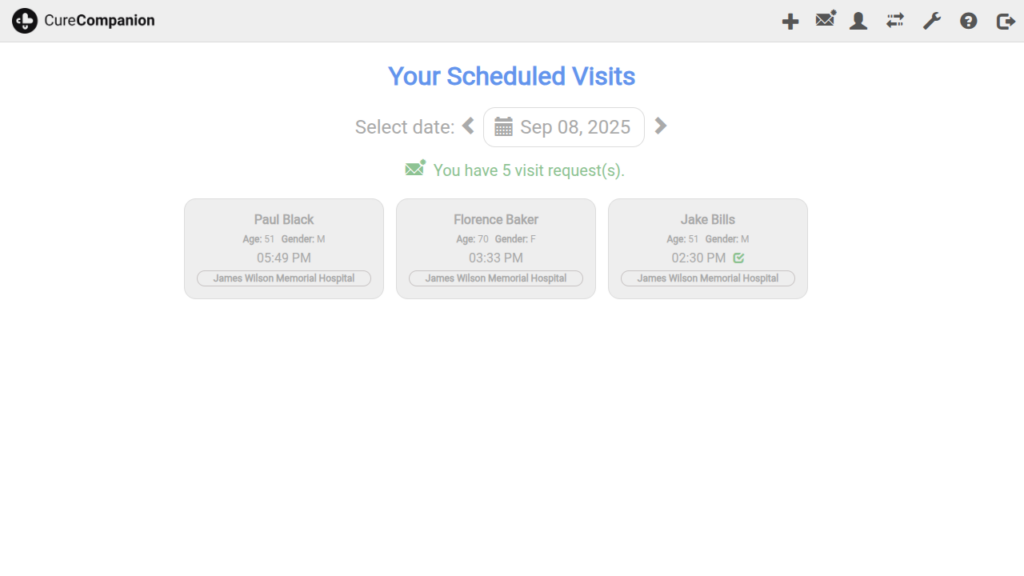
Task: Open help with the question mark icon
Action: pos(968,21)
